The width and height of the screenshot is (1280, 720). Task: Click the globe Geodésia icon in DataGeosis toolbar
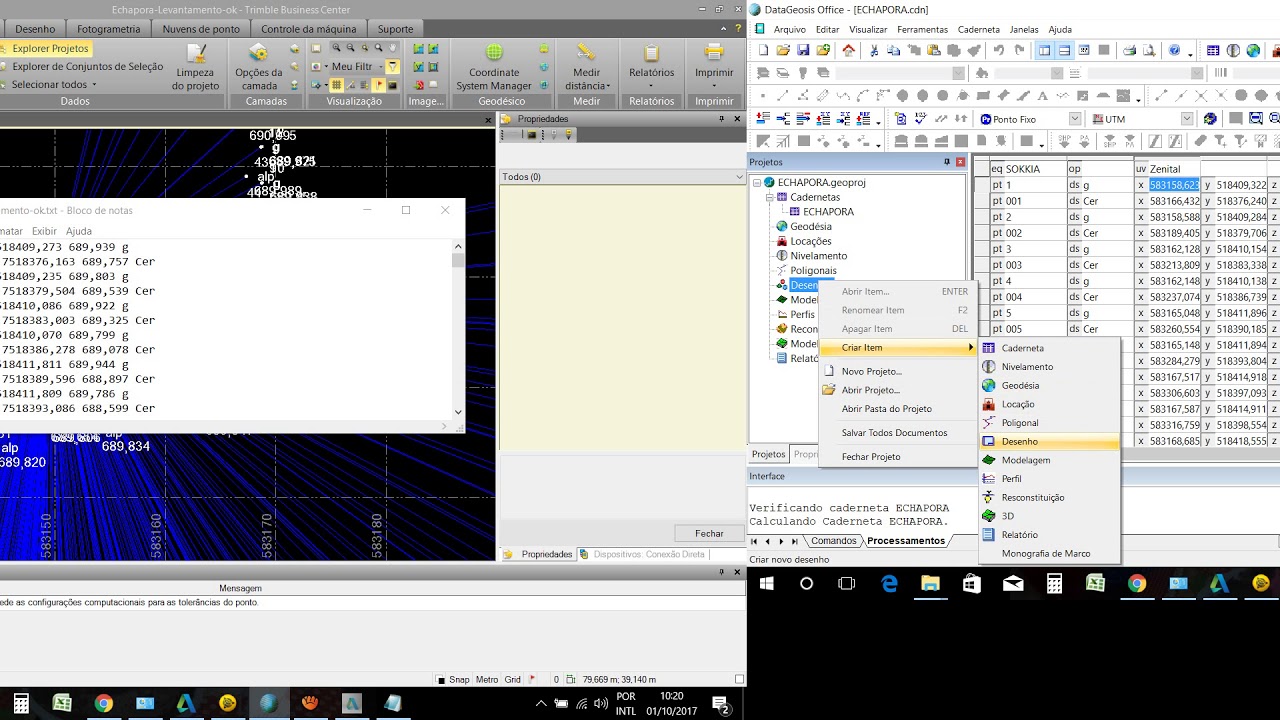1253,50
